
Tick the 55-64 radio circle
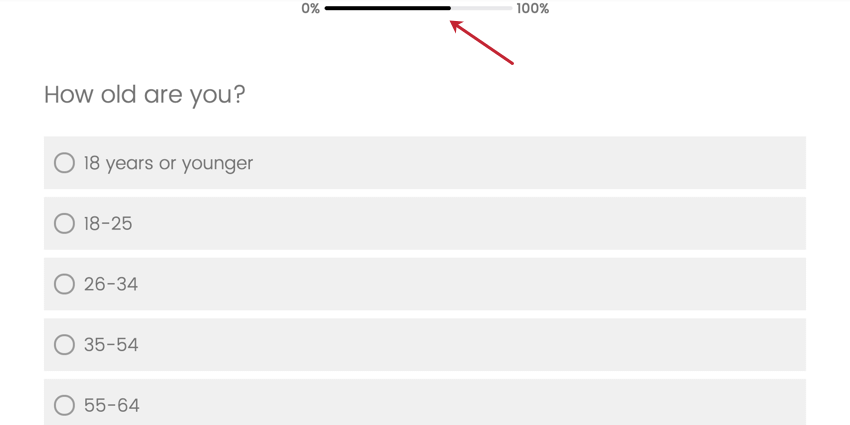pos(64,405)
